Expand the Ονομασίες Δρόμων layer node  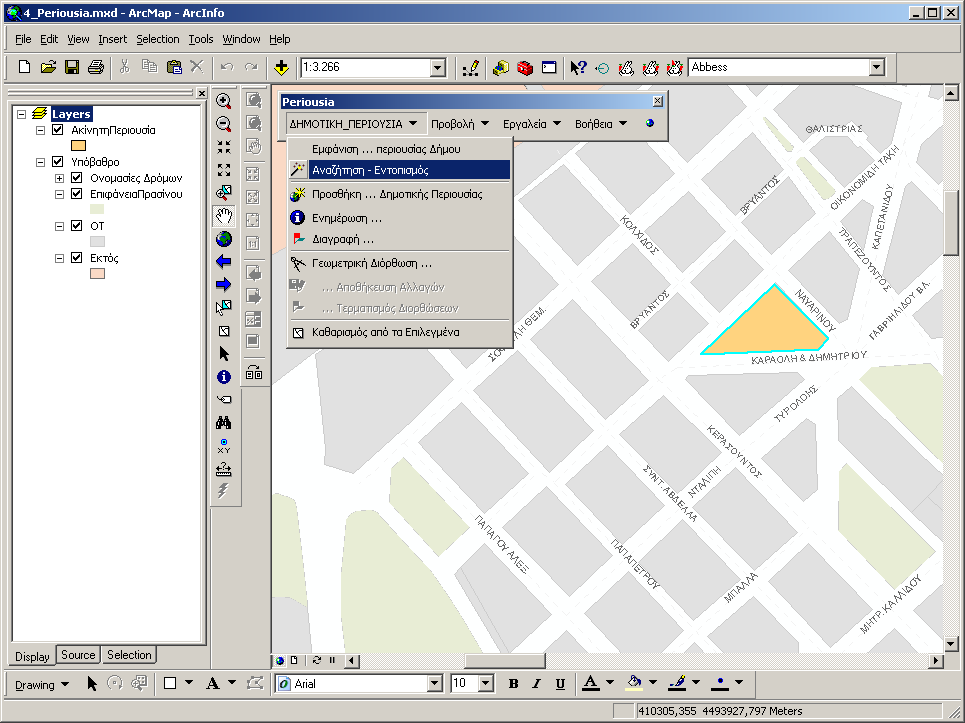(60, 178)
